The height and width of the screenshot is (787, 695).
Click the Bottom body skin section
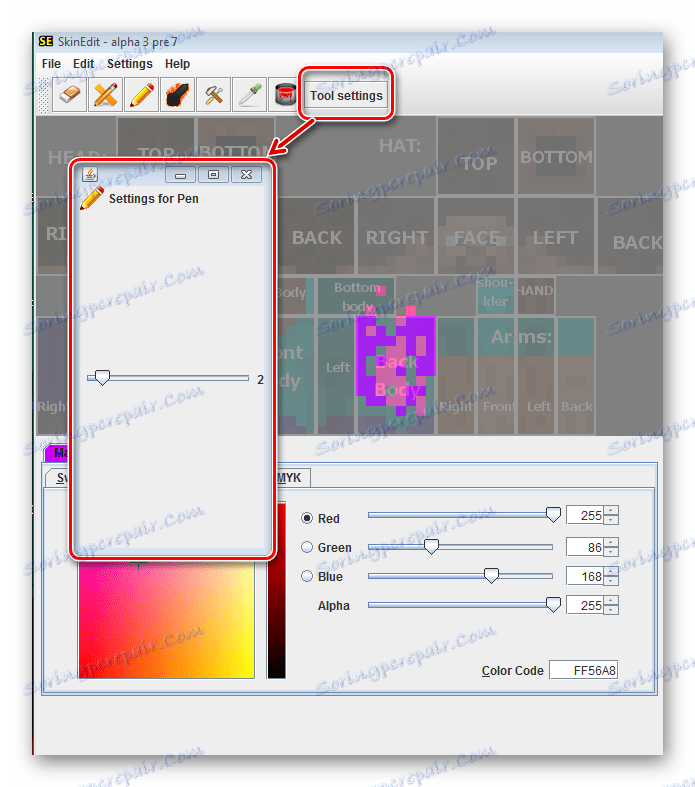coord(356,296)
